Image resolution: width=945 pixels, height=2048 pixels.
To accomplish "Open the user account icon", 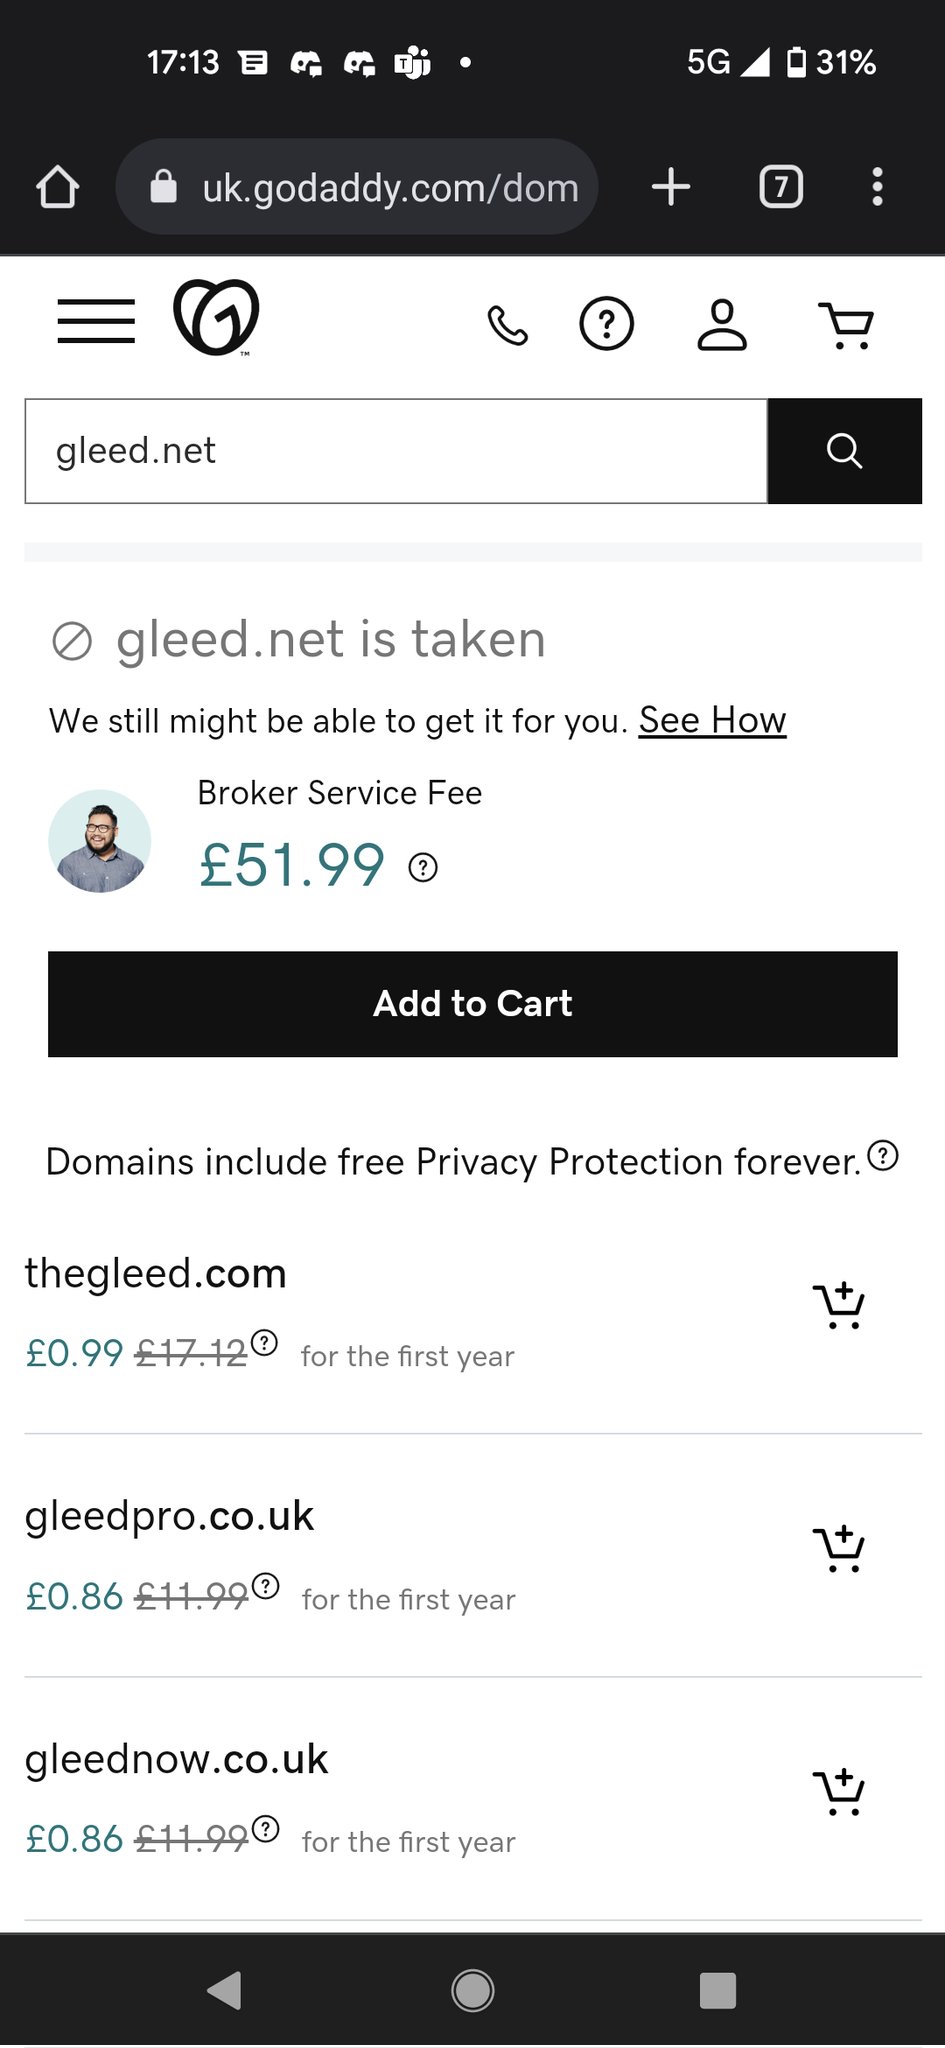I will 722,324.
